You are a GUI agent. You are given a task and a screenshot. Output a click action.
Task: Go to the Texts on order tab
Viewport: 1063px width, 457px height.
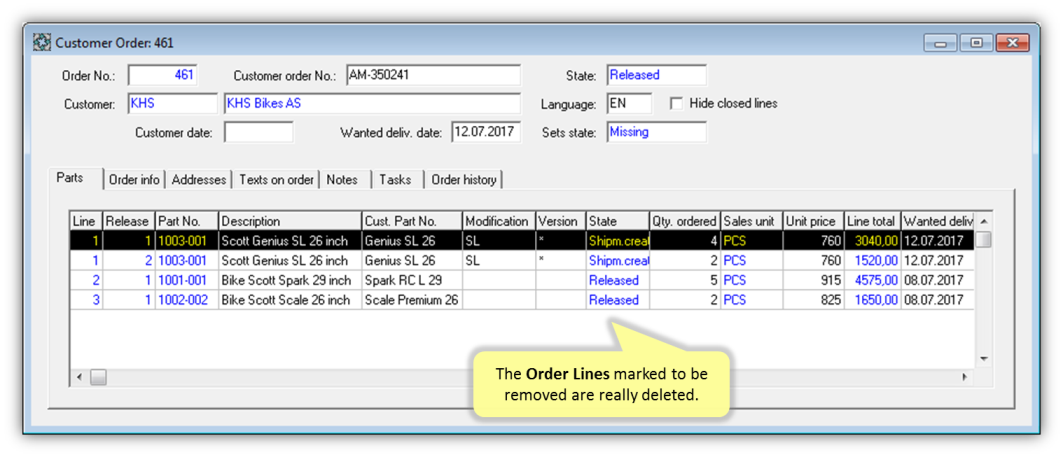tap(277, 180)
